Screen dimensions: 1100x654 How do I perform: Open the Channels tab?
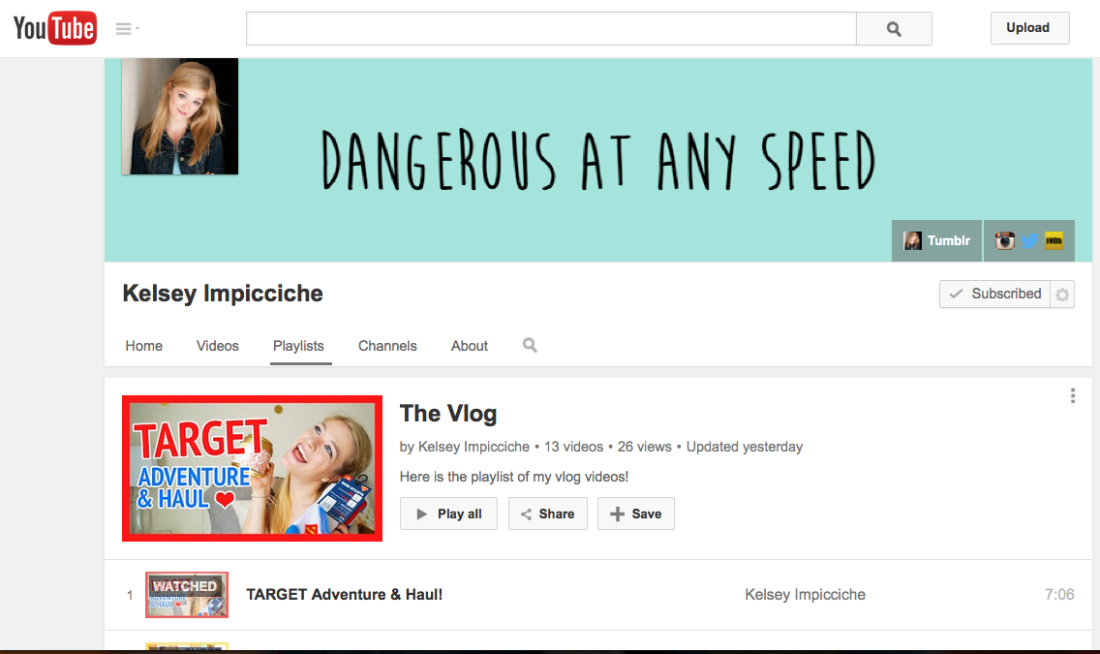(x=387, y=346)
